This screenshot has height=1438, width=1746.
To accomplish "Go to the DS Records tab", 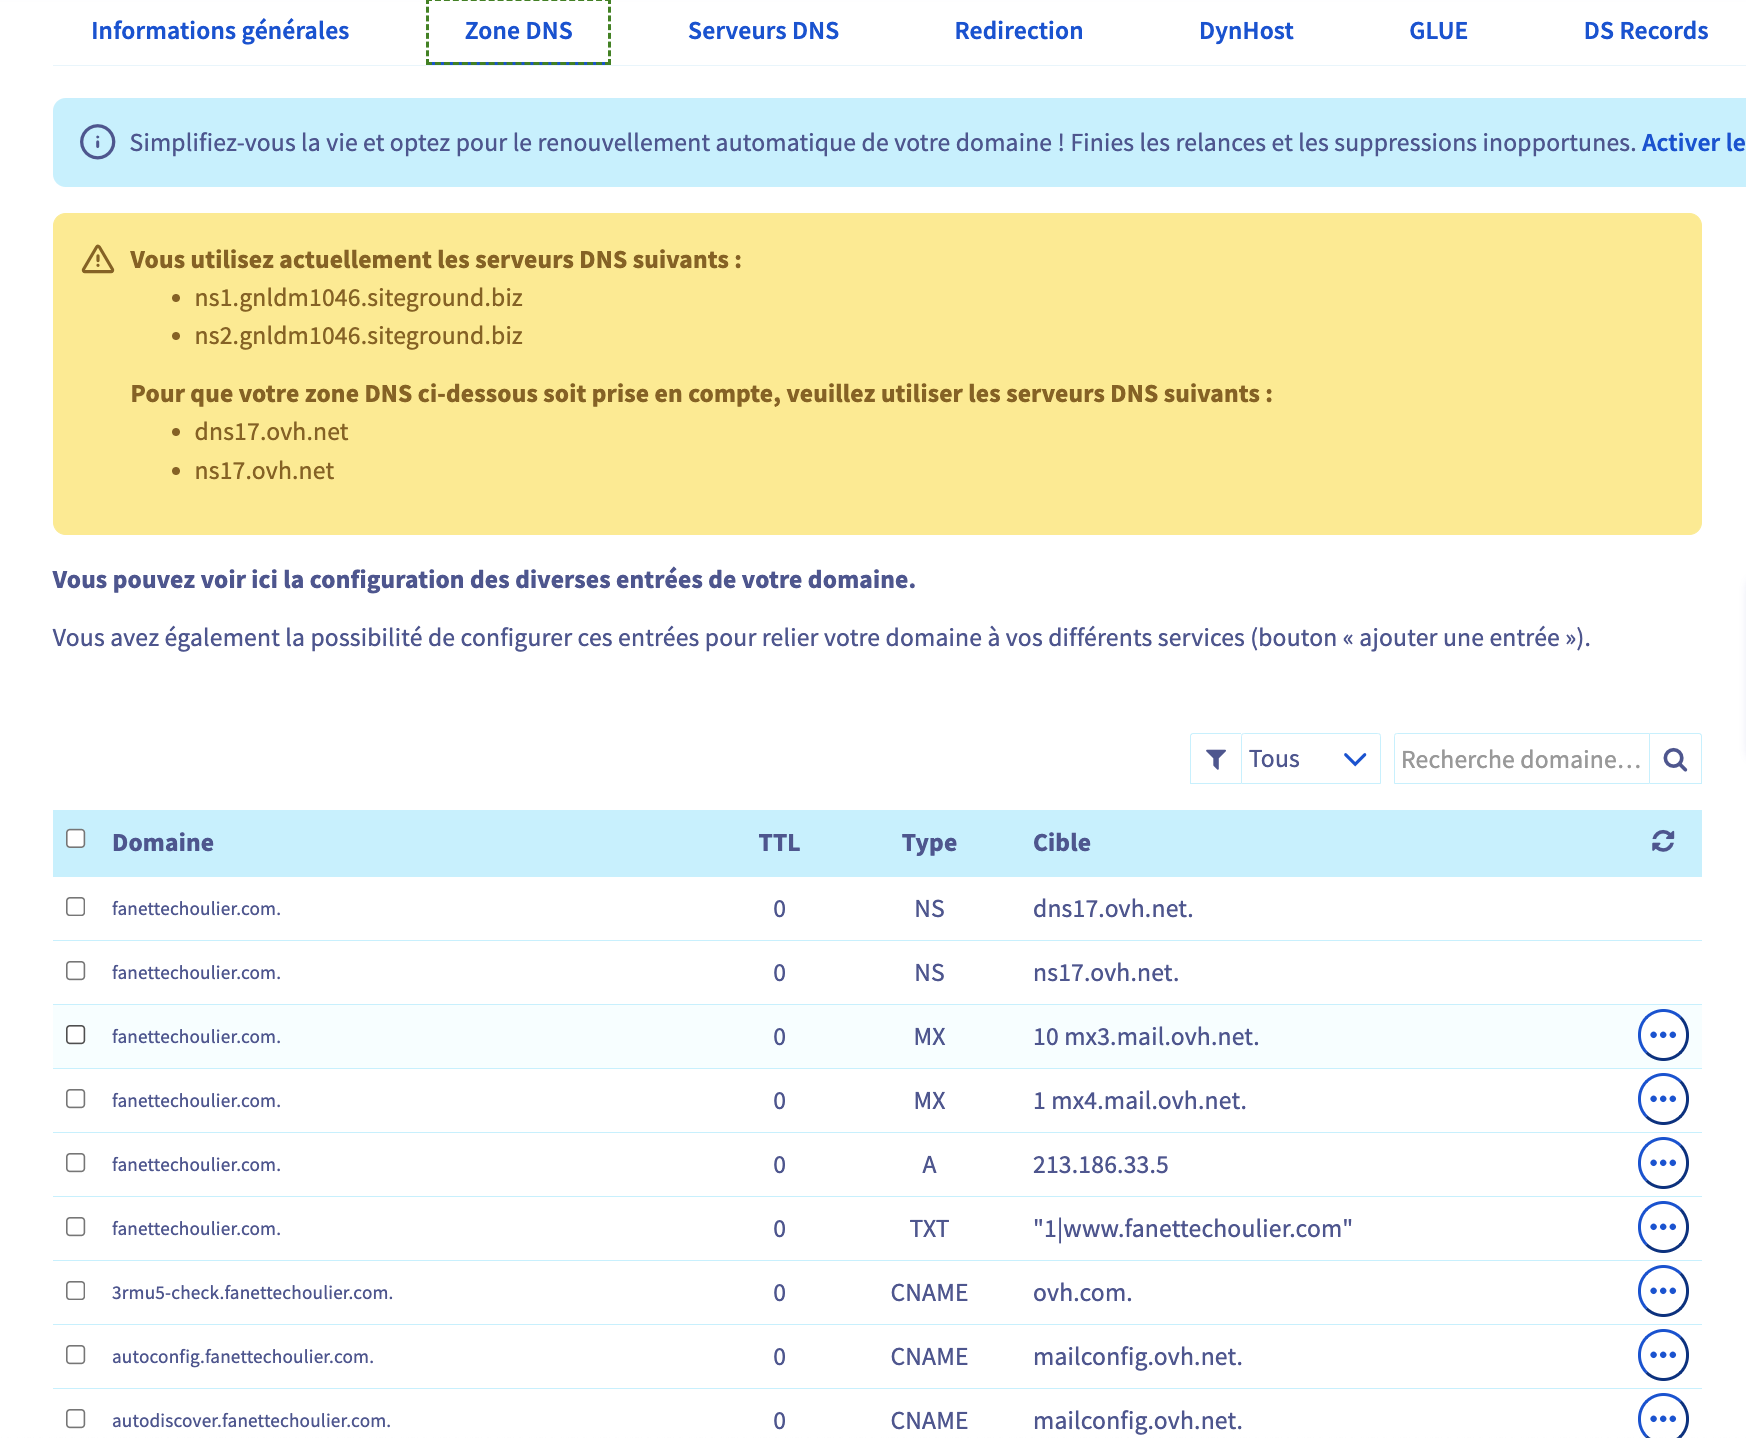I will click(x=1645, y=31).
